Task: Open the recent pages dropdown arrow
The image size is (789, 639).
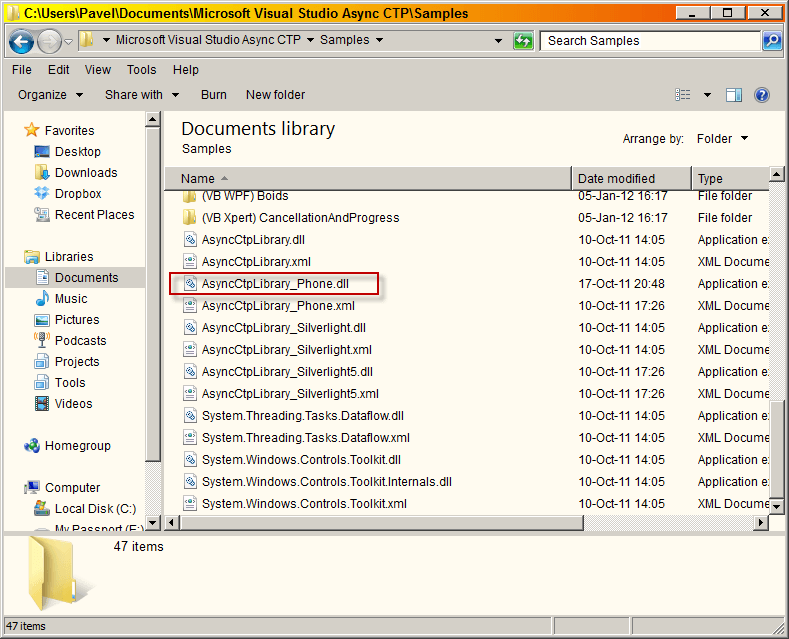Action: point(69,41)
